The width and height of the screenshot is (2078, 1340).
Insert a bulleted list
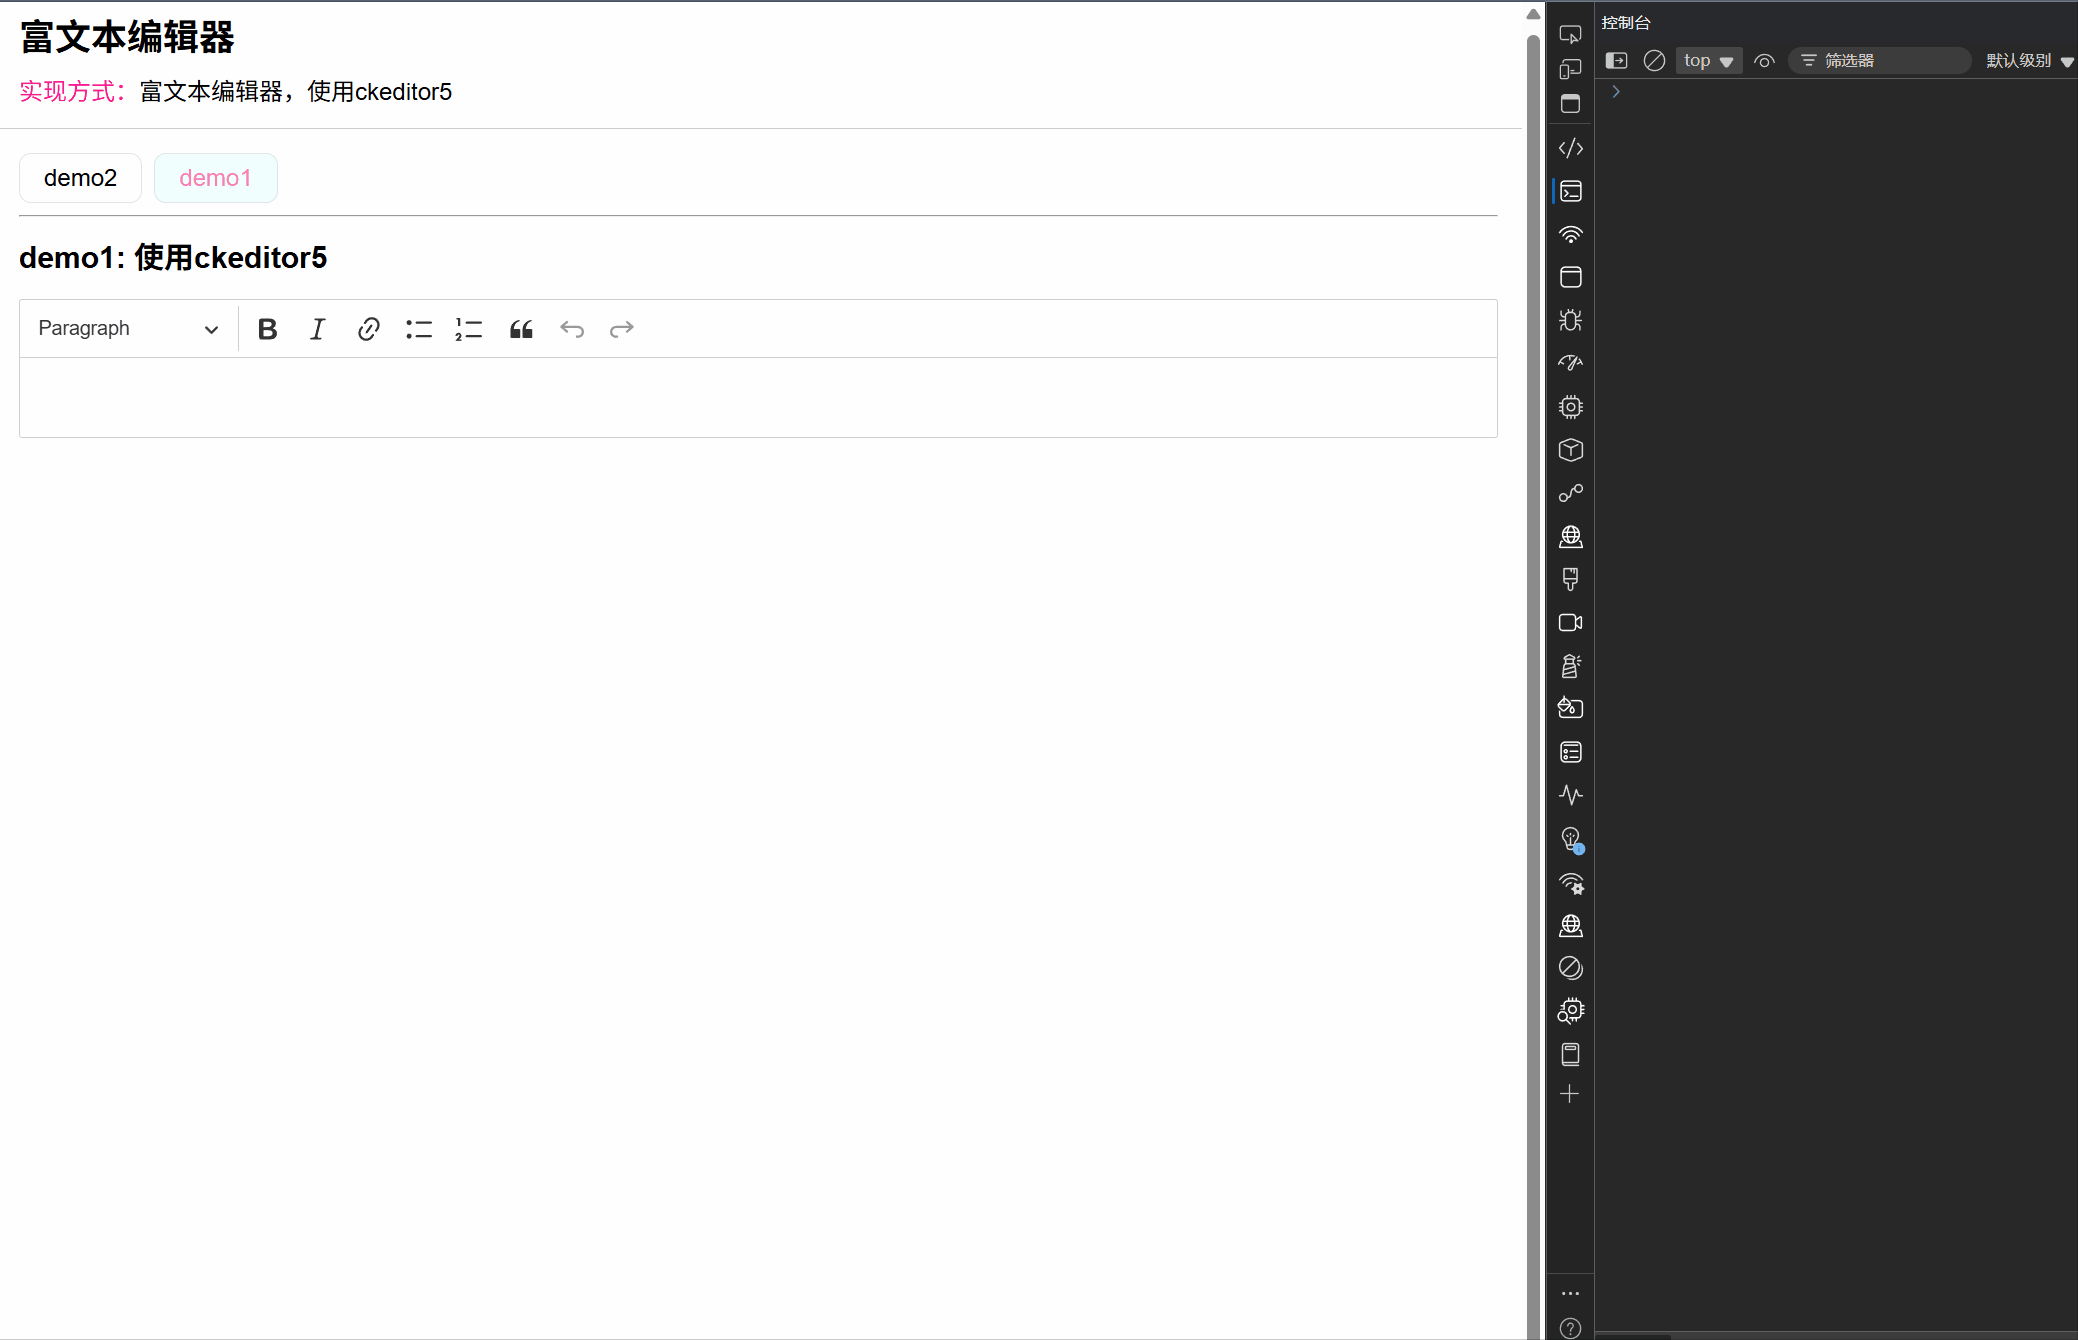tap(419, 329)
